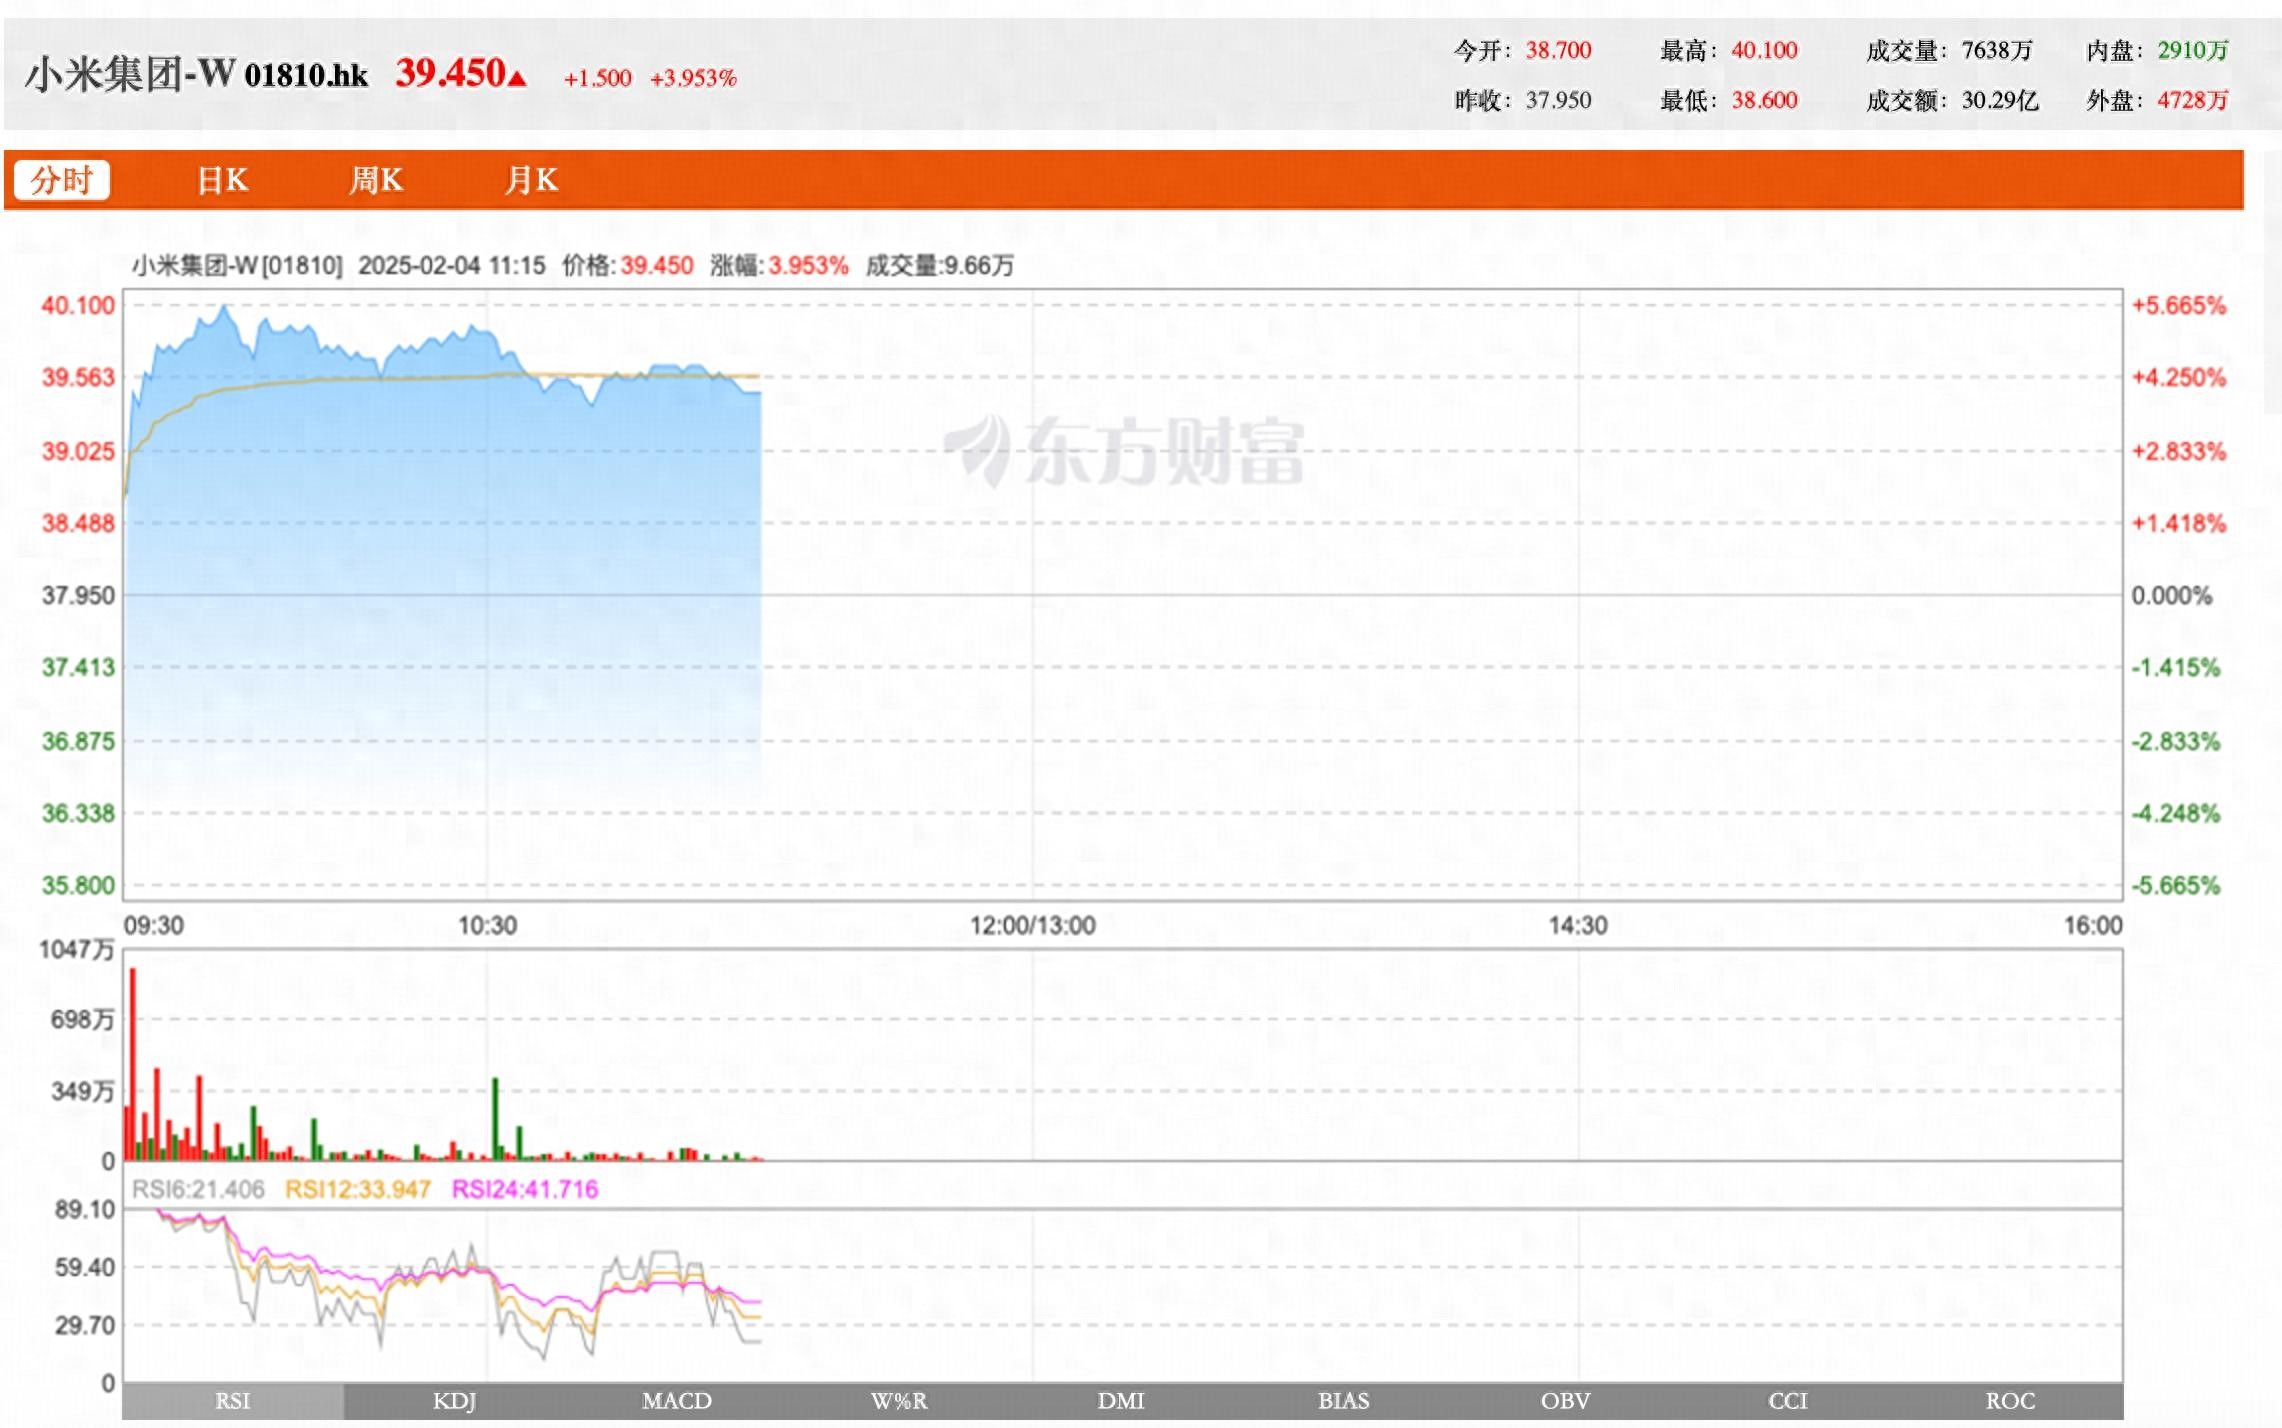Select the BIAS indicator tab

pyautogui.click(x=1344, y=1401)
